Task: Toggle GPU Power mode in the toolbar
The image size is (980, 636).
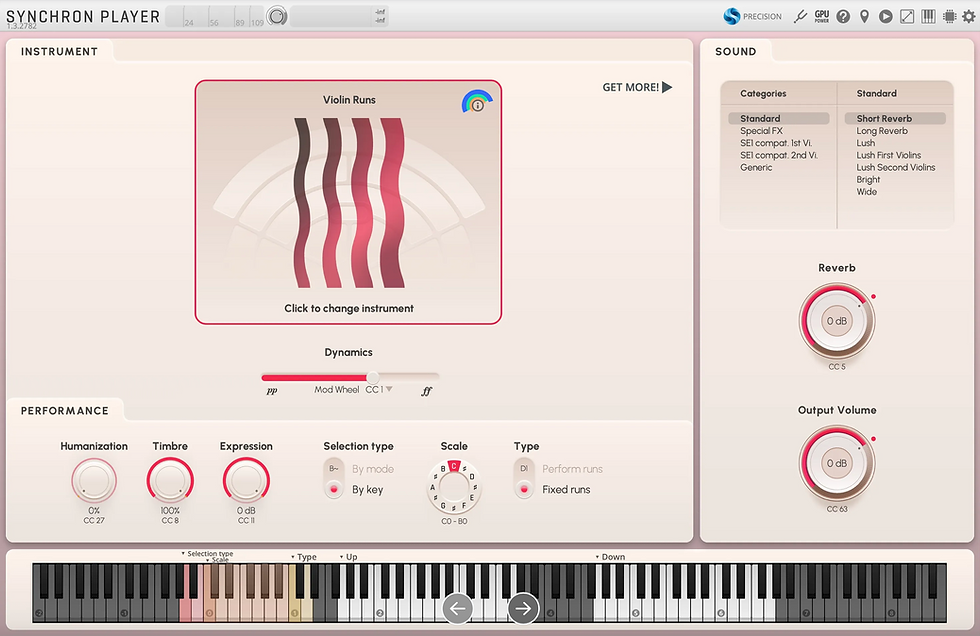Action: [x=822, y=16]
